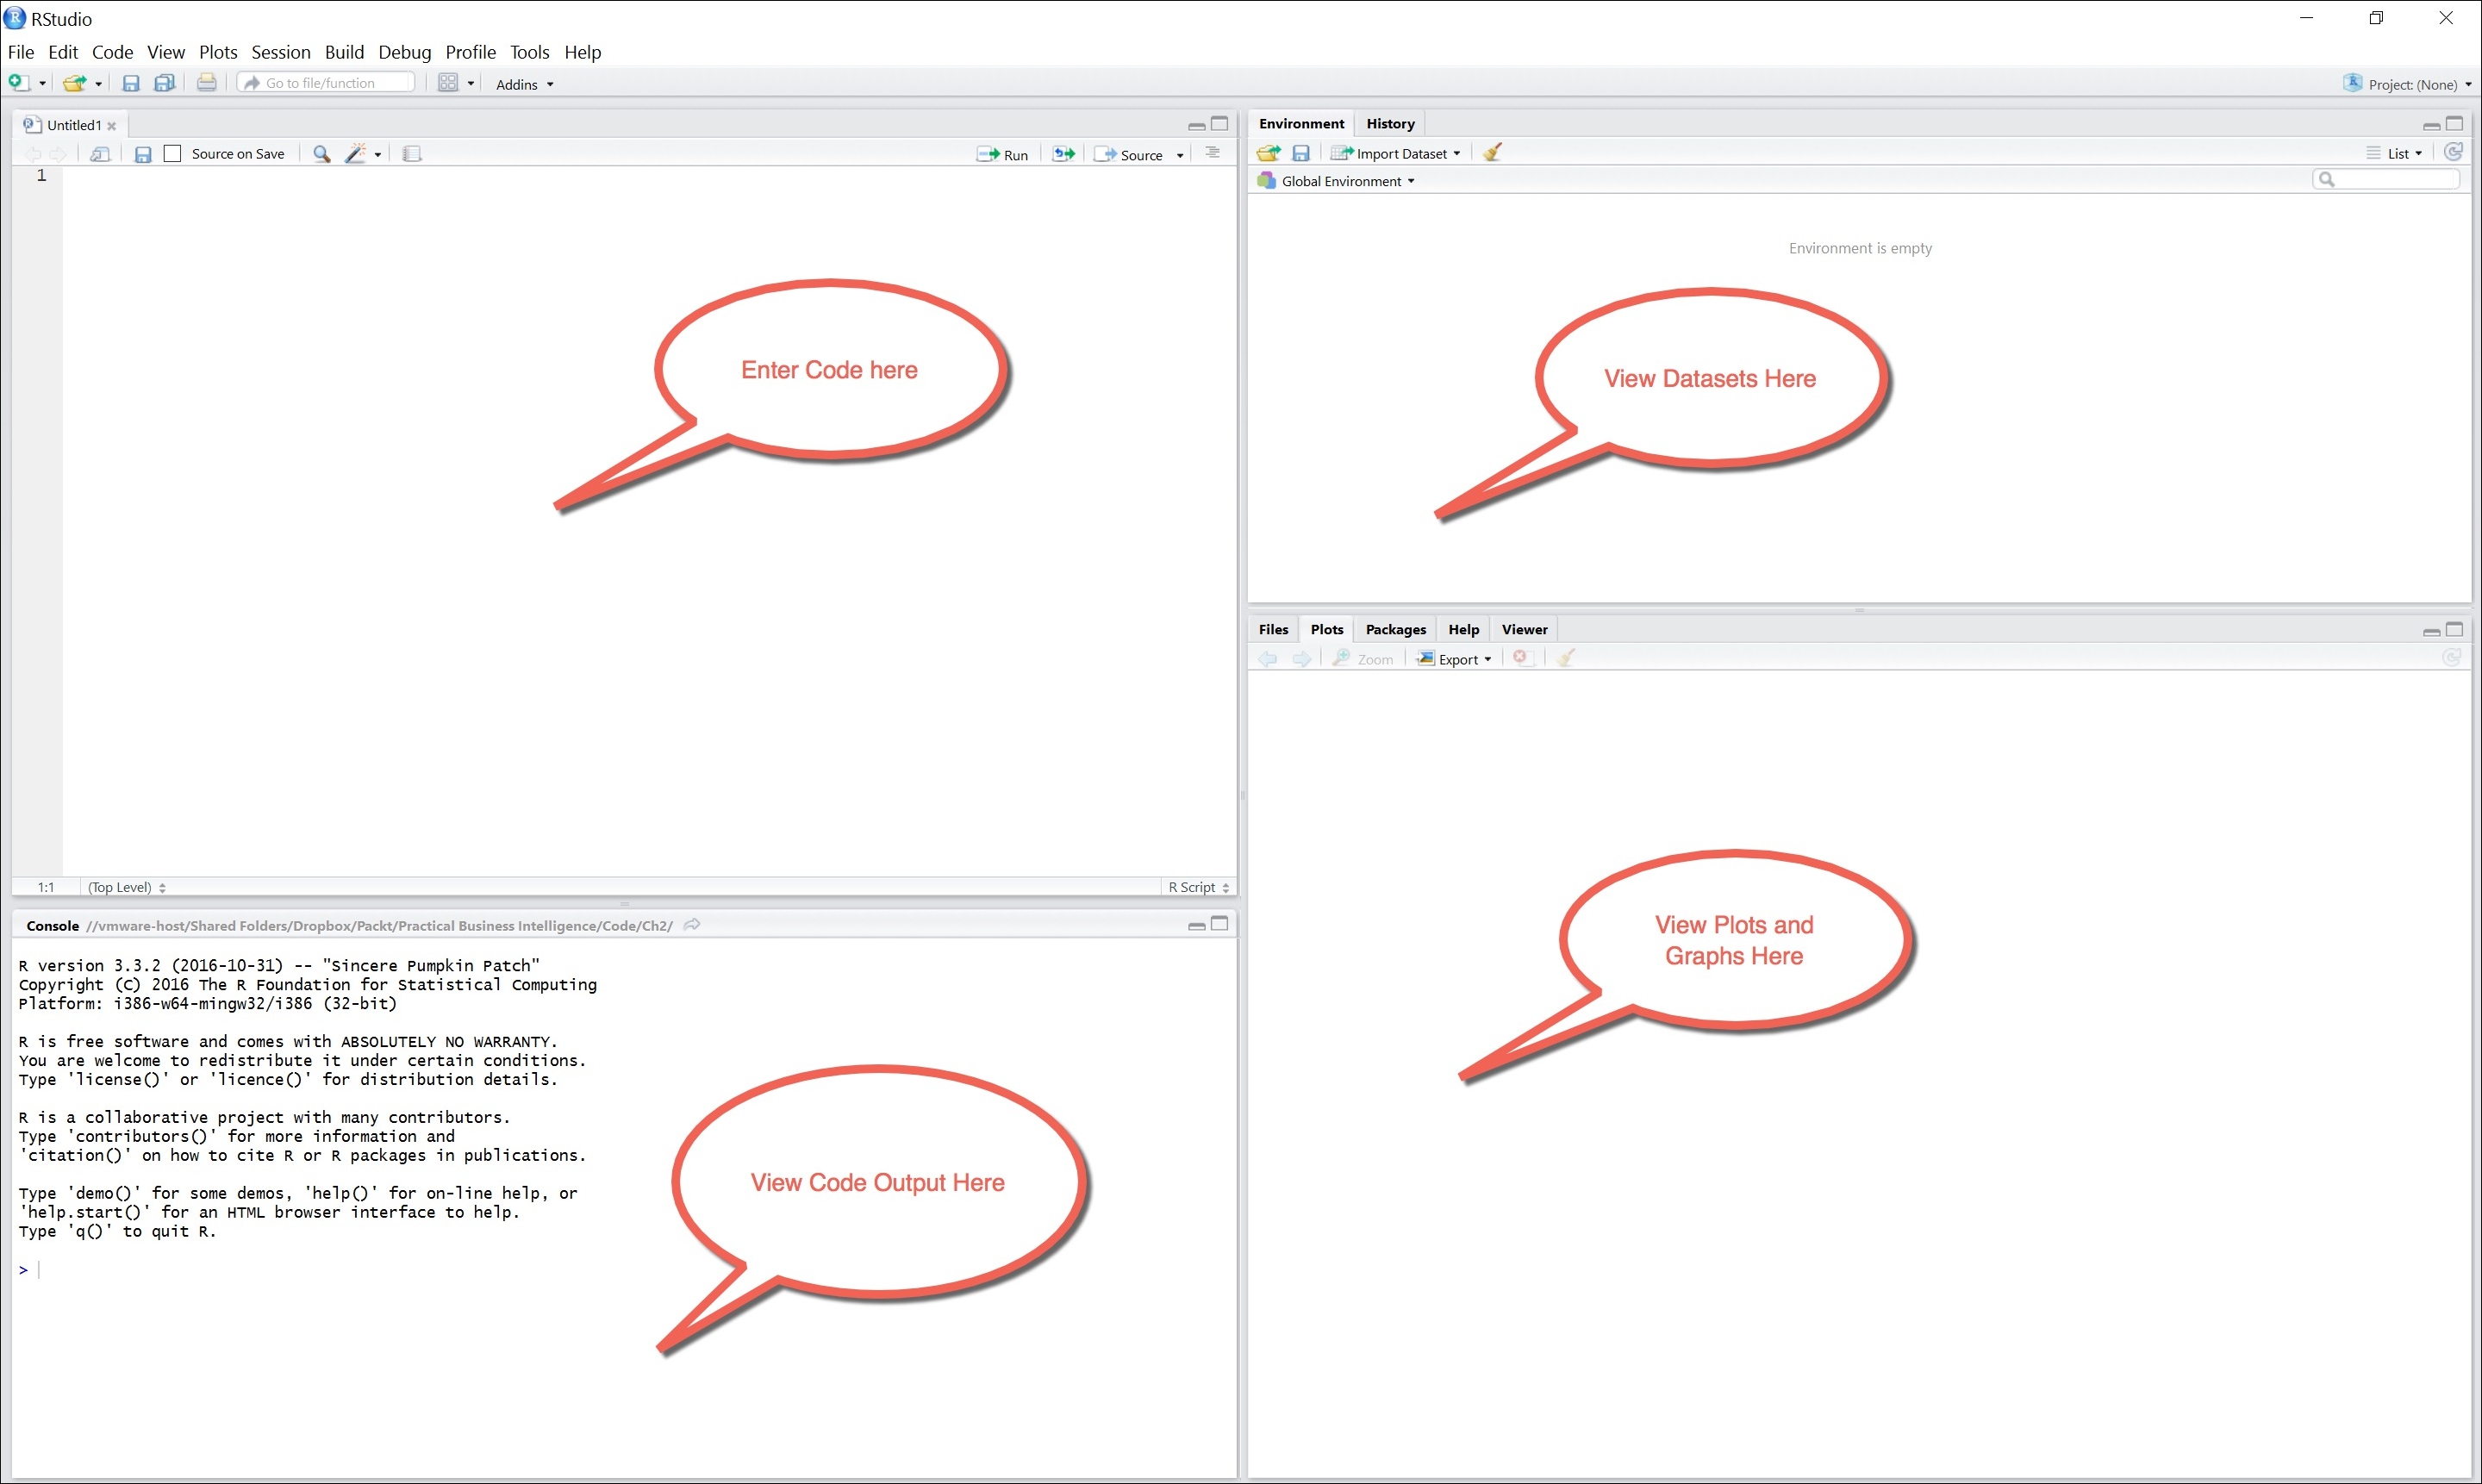This screenshot has width=2482, height=1484.
Task: Switch to the Viewer tab
Action: 1524,630
